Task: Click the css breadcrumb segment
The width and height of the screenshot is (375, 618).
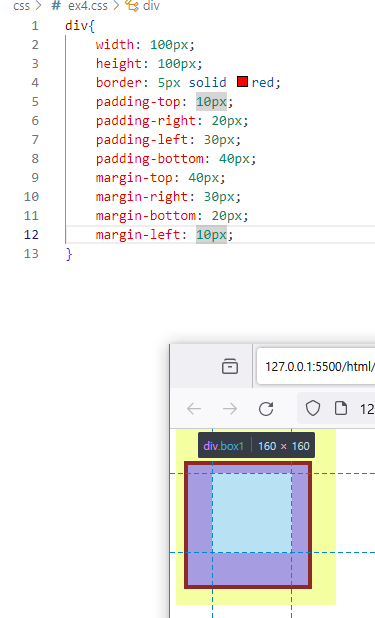Action: tap(21, 6)
